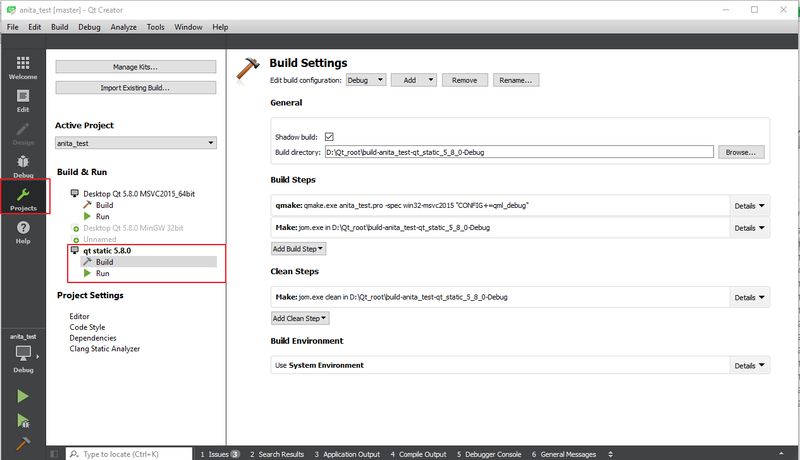Switch to Design mode

click(x=23, y=134)
